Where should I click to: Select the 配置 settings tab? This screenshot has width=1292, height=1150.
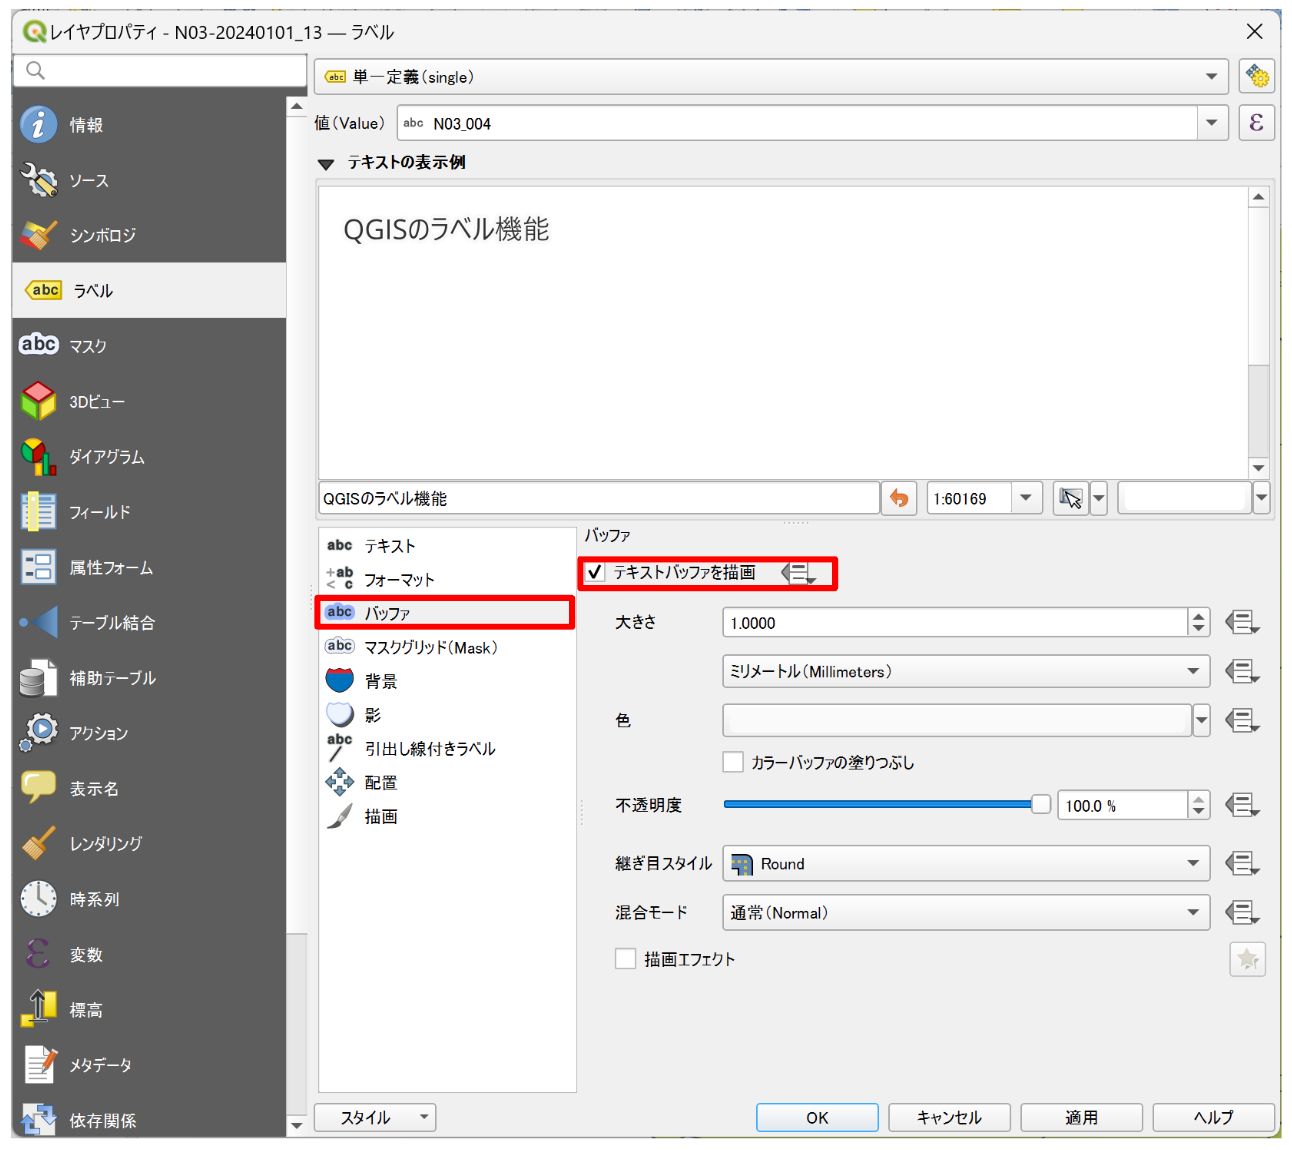click(x=447, y=783)
